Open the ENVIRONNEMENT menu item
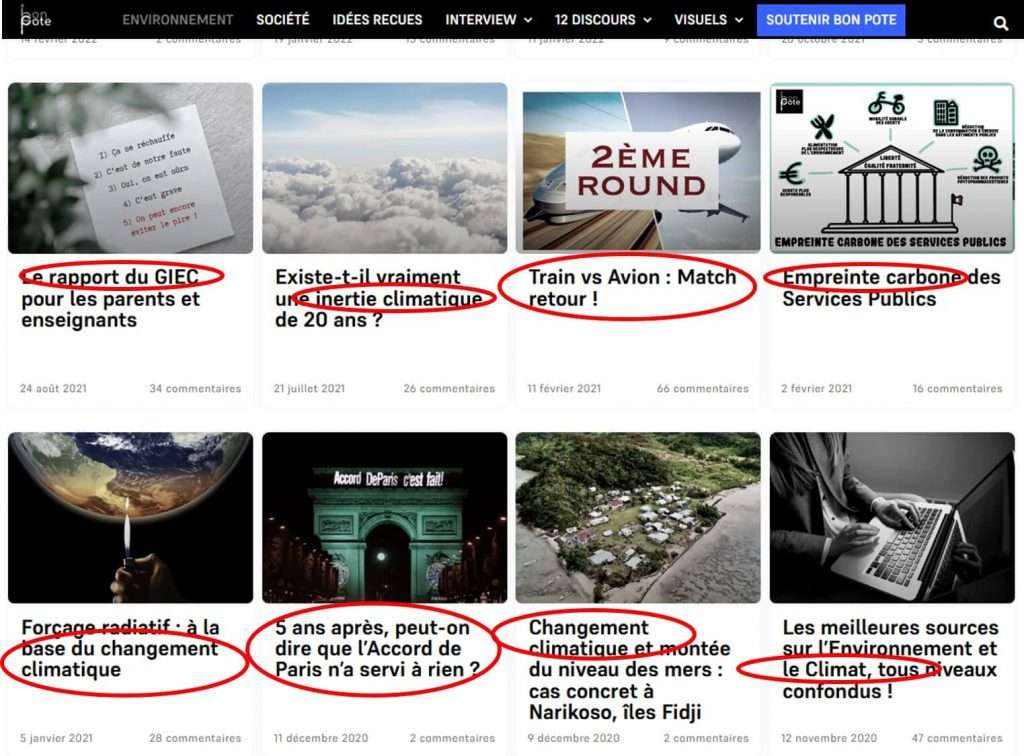1024x756 pixels. [178, 20]
